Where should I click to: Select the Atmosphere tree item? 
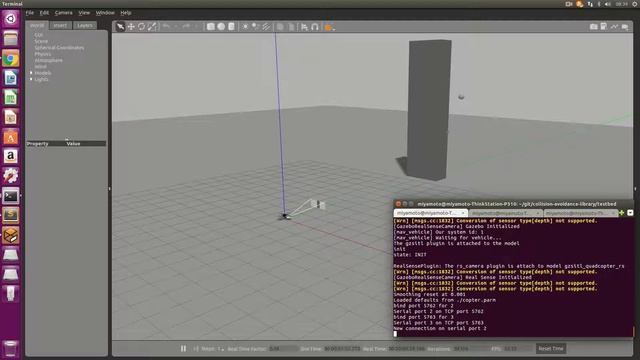point(49,60)
